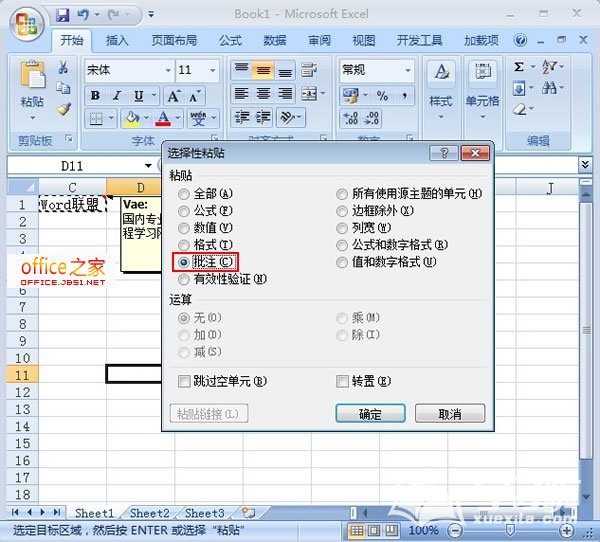600x542 pixels.
Task: Set top vertical alignment
Action: 241,69
